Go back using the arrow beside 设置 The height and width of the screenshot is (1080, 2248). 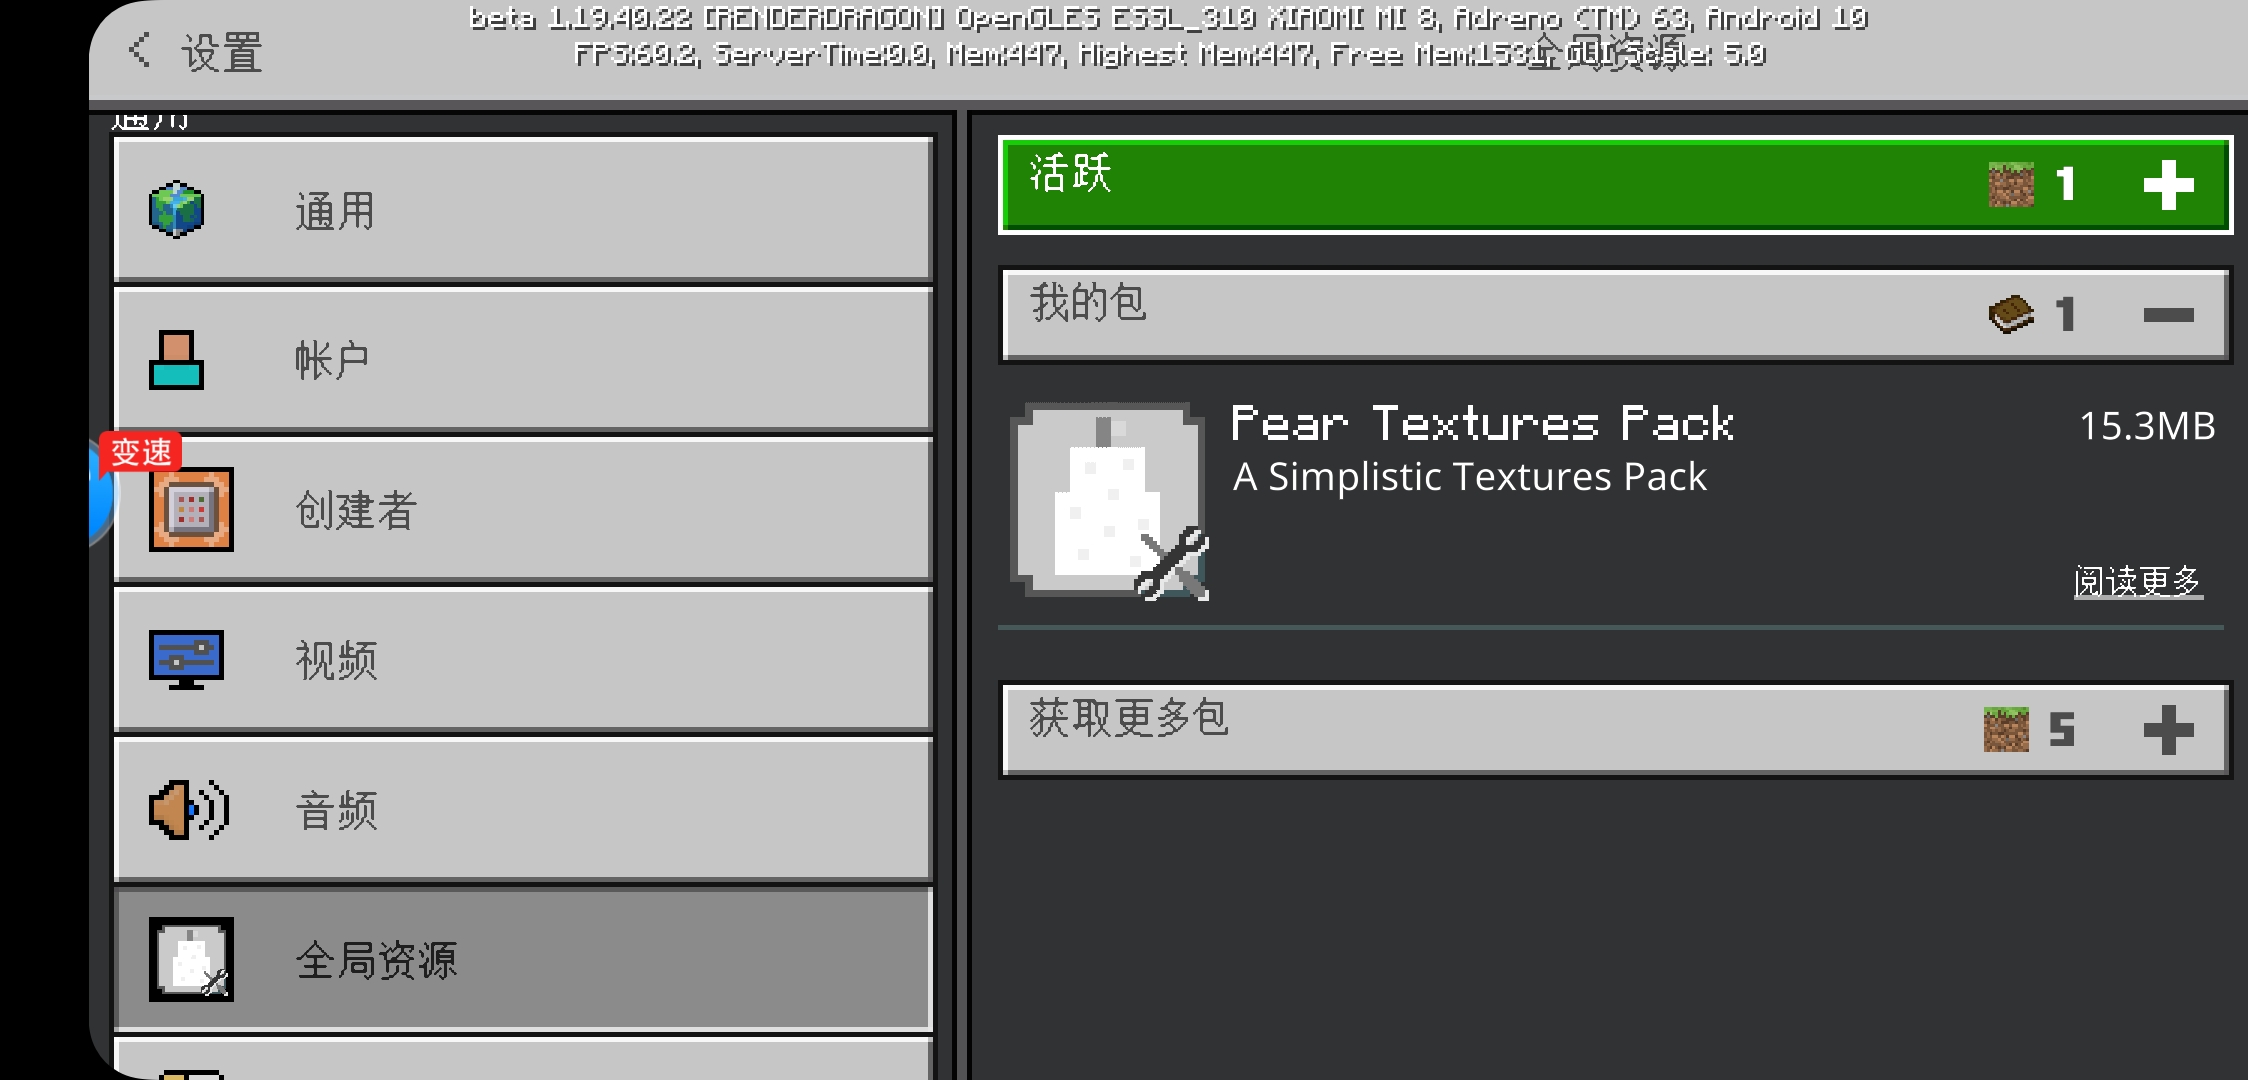click(x=140, y=50)
